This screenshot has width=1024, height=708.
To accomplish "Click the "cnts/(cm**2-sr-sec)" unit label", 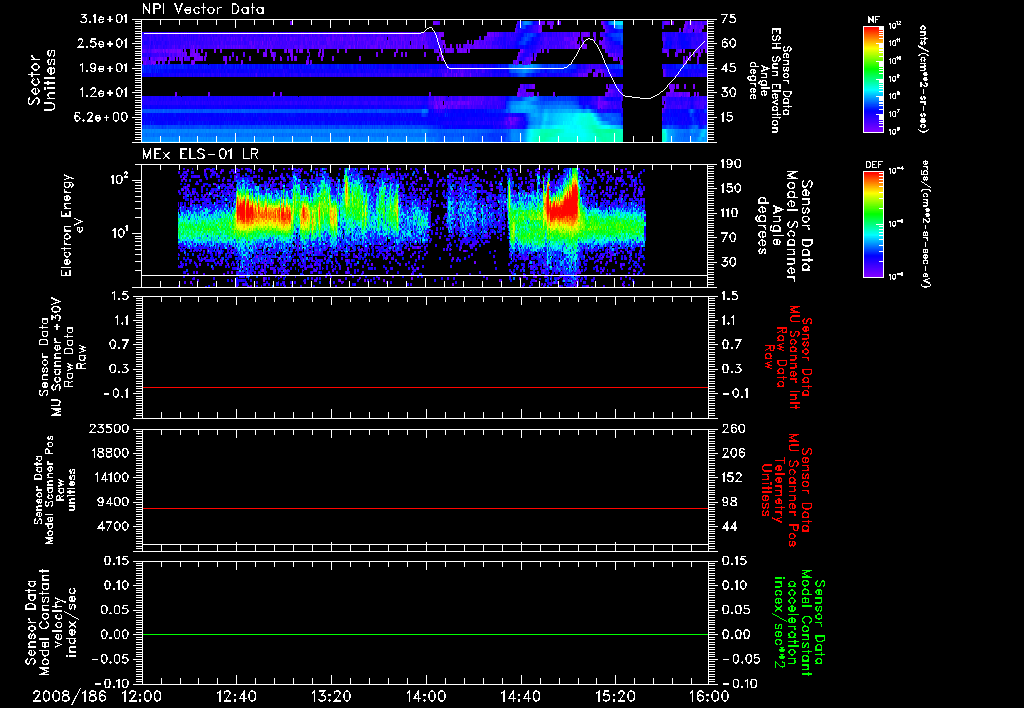I will click(x=923, y=78).
